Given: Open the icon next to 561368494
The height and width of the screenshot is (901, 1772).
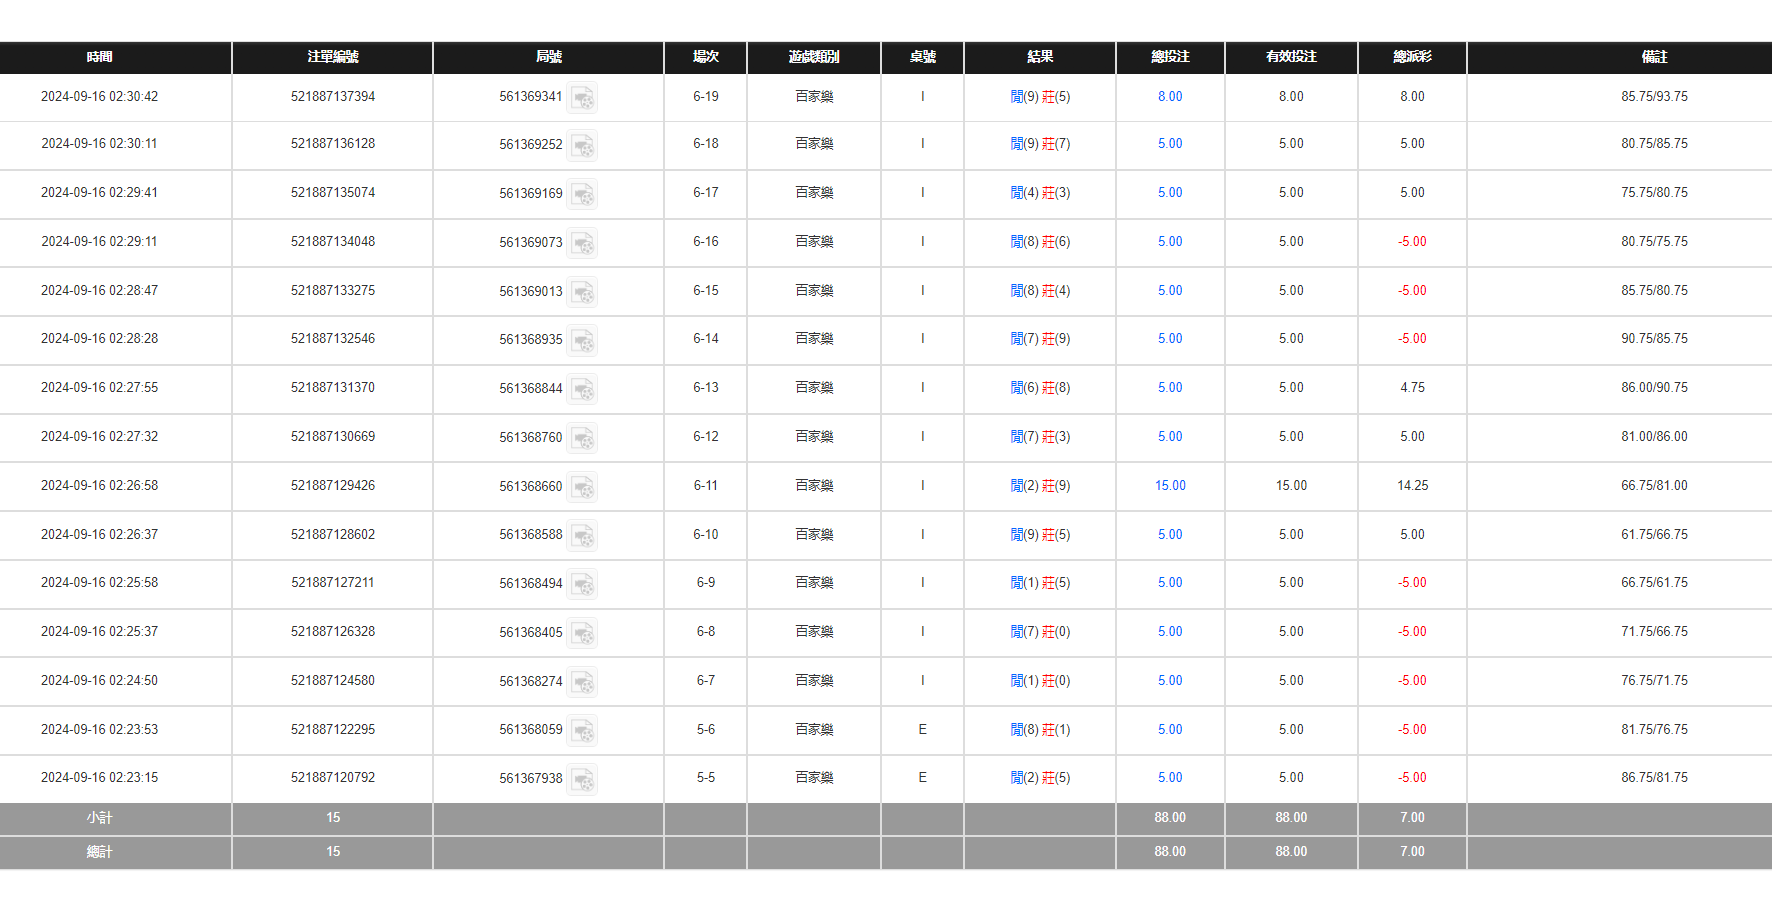Looking at the screenshot, I should pyautogui.click(x=582, y=584).
